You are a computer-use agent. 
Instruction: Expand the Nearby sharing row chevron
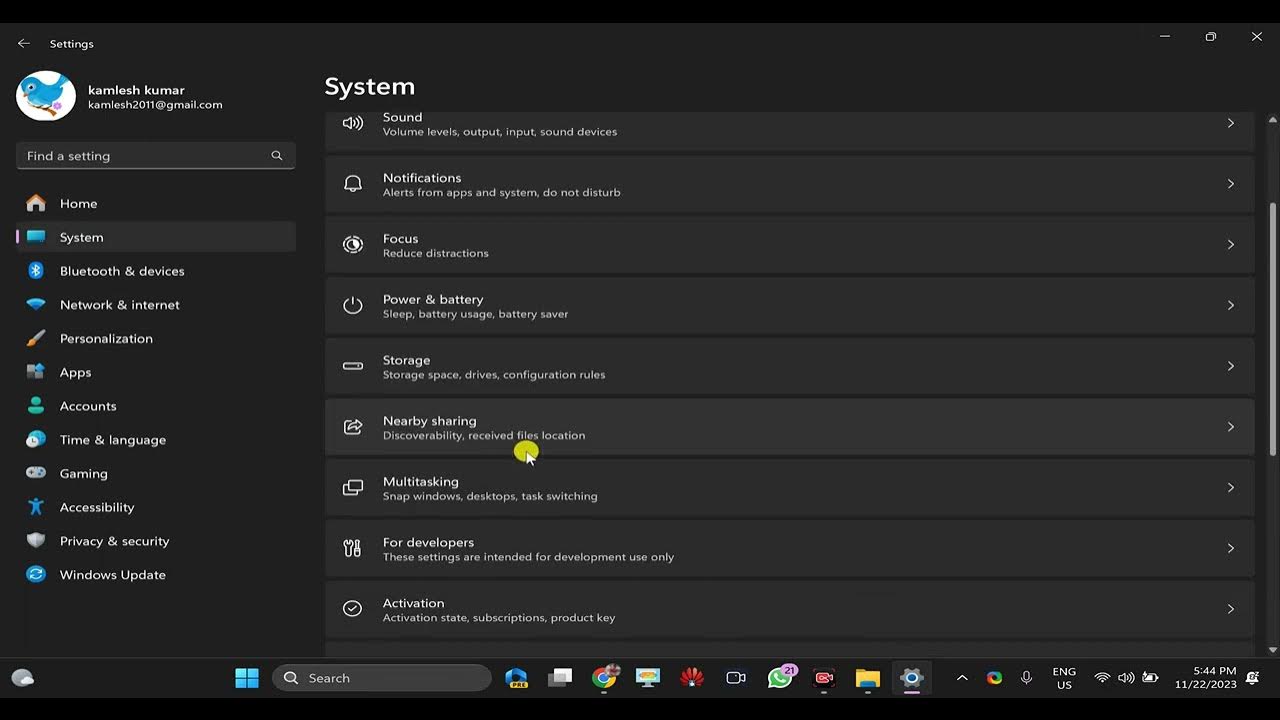pyautogui.click(x=1231, y=427)
